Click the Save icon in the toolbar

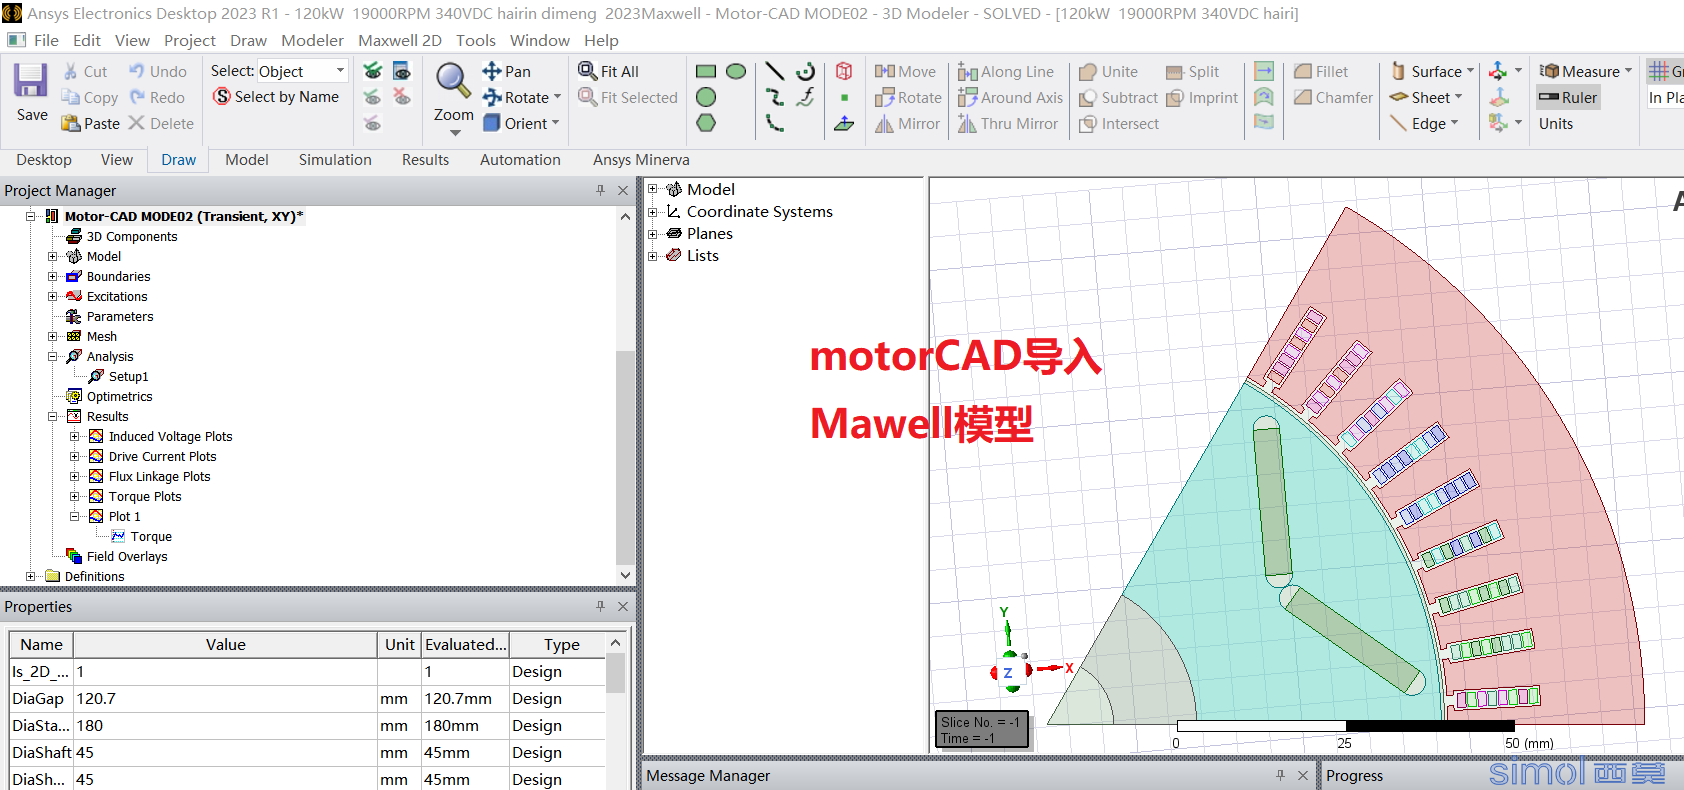31,81
